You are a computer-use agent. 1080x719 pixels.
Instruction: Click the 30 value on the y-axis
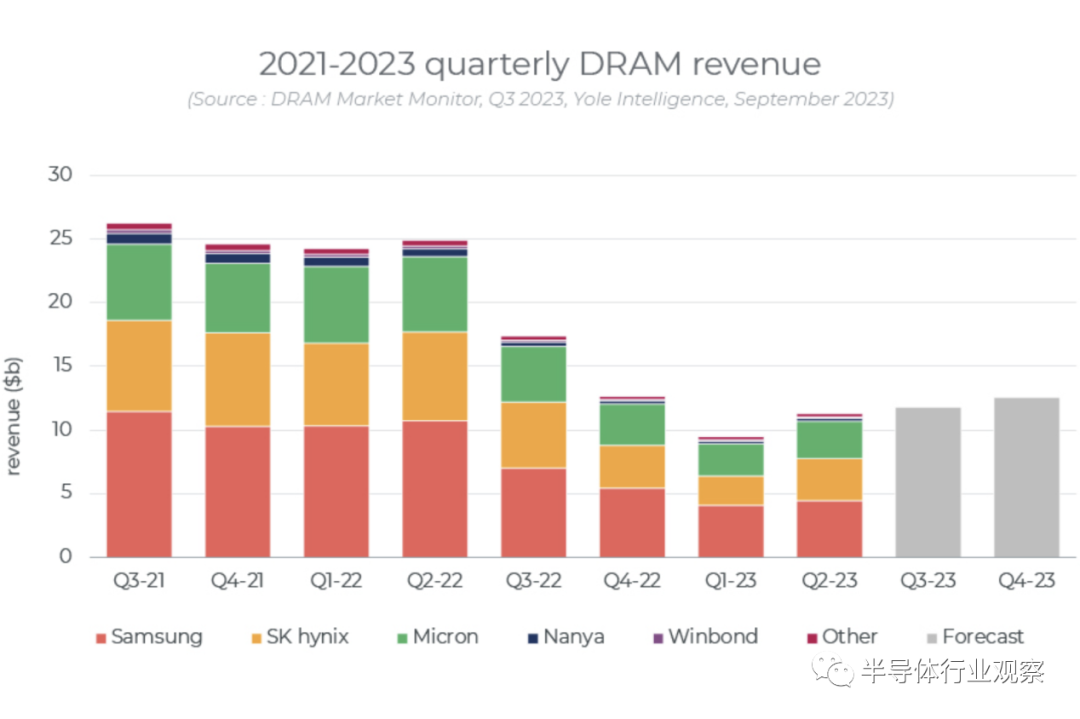(x=61, y=175)
